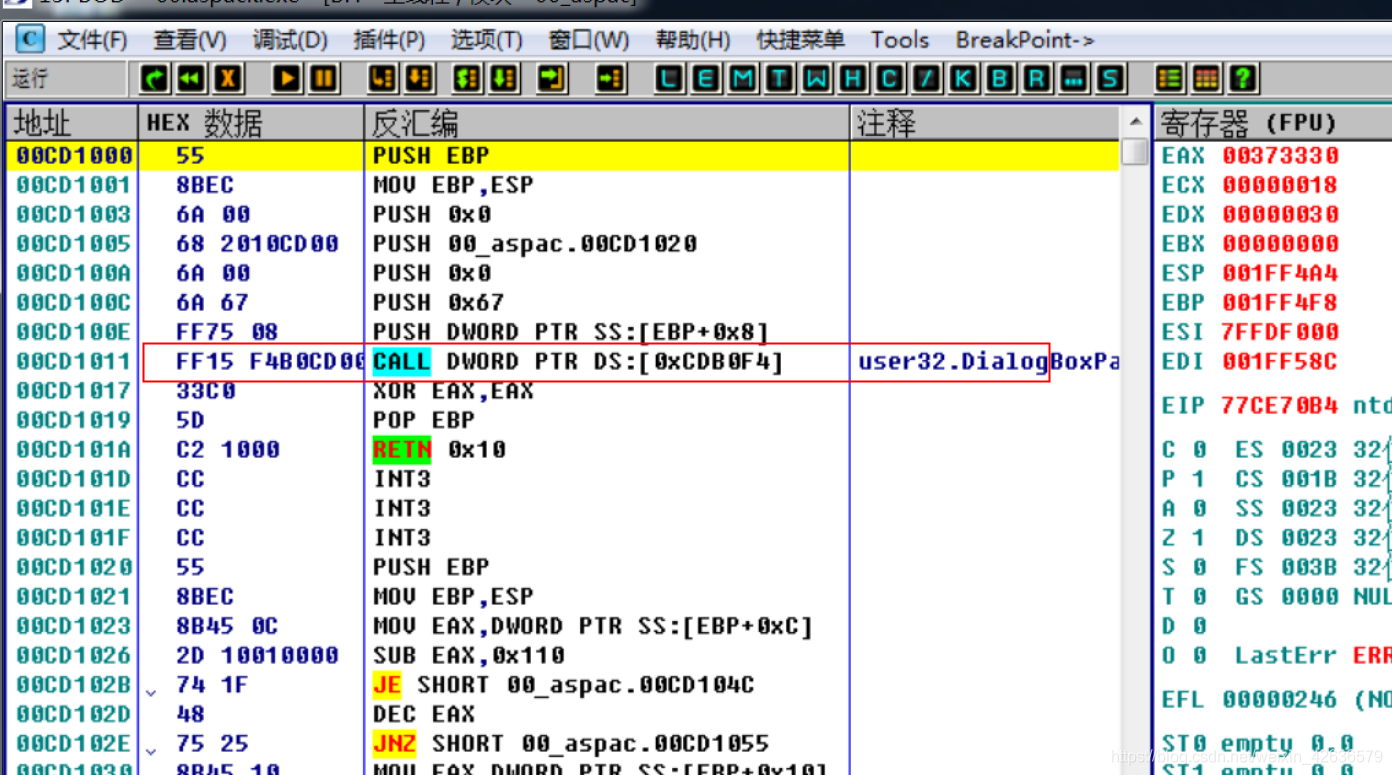Open the 文件(F) menu
This screenshot has width=1392, height=775.
(x=92, y=40)
